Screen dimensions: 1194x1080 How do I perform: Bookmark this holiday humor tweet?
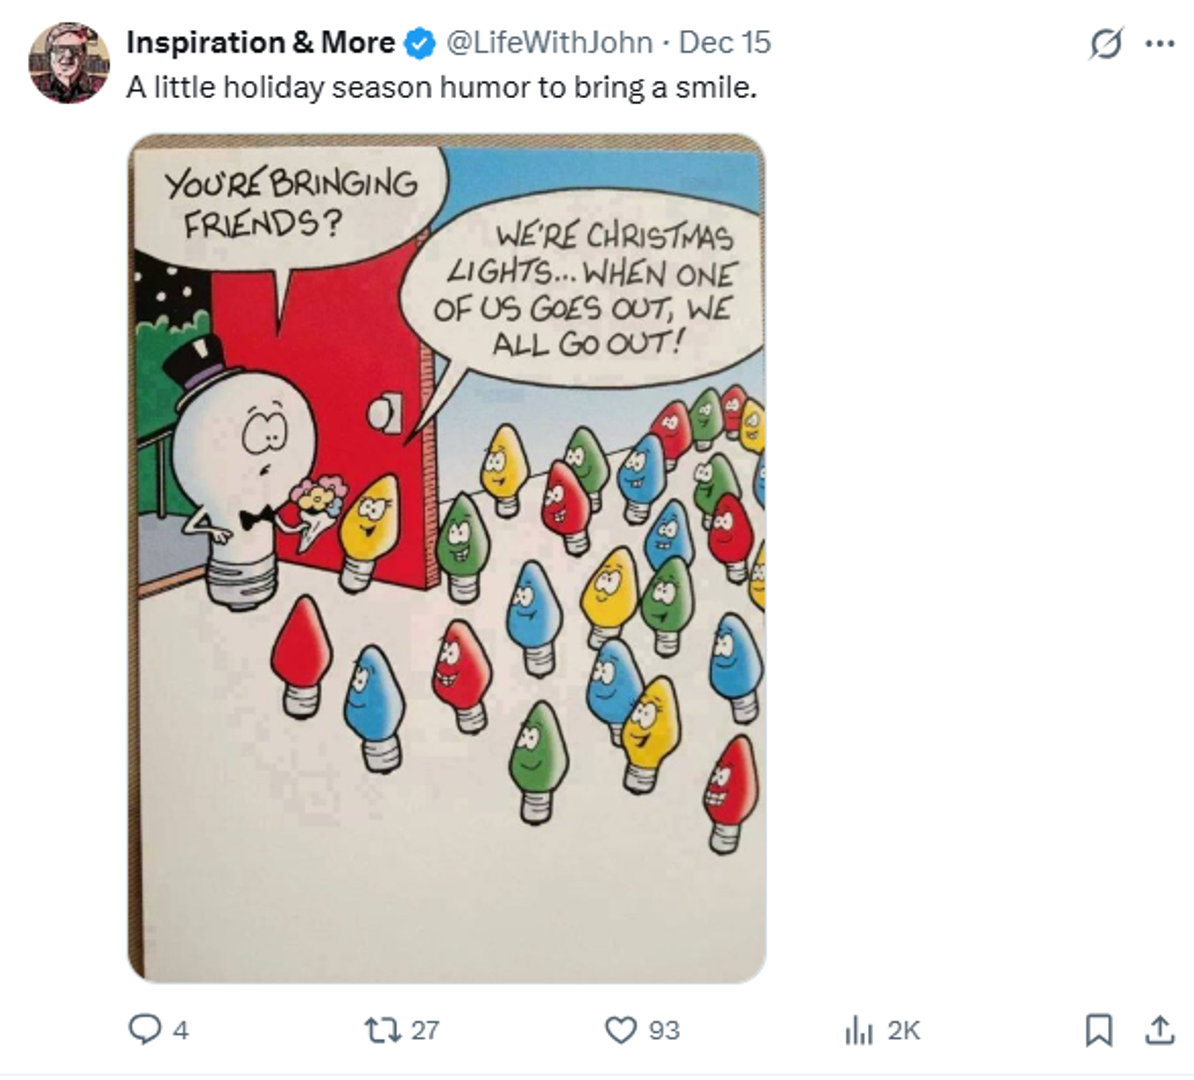[x=1098, y=1030]
